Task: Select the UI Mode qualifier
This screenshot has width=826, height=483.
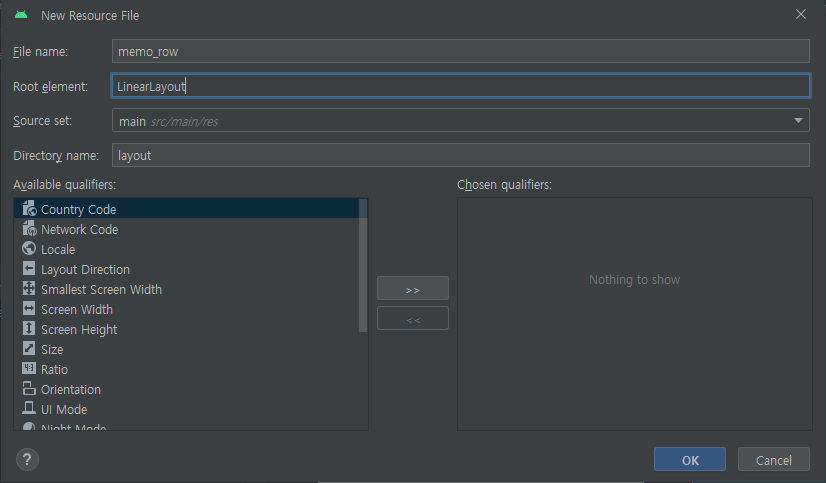Action: click(186, 409)
